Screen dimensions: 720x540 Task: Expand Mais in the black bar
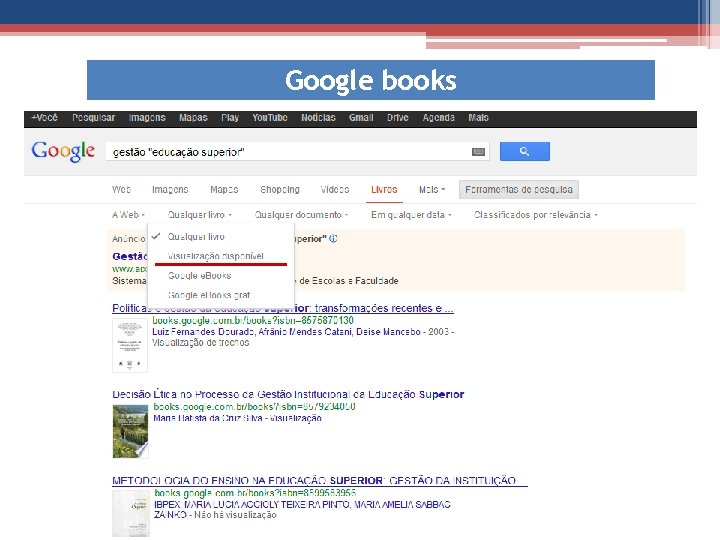pos(478,118)
